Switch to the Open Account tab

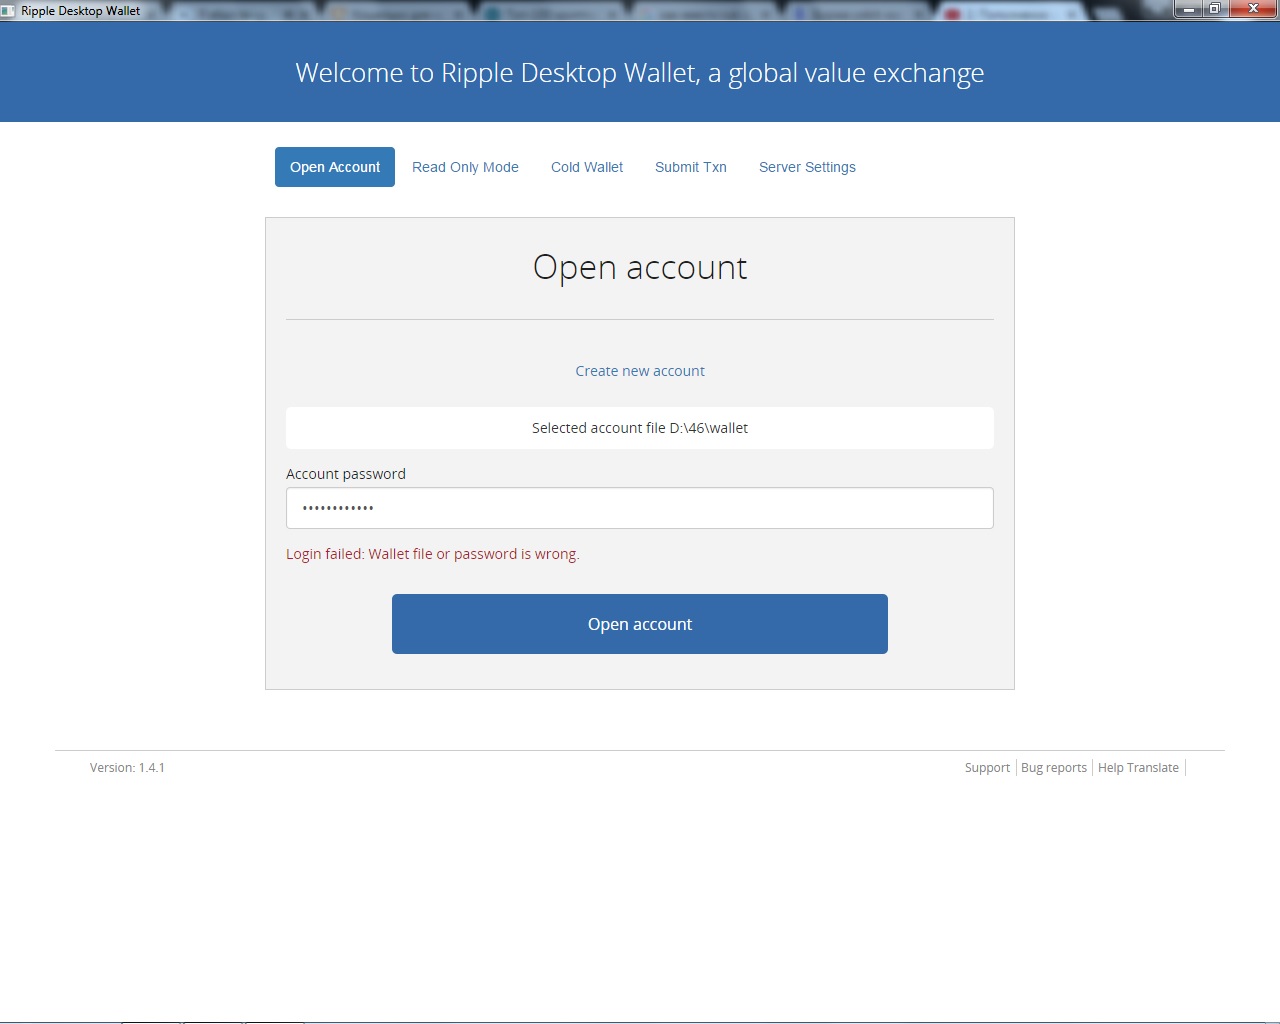[x=335, y=167]
